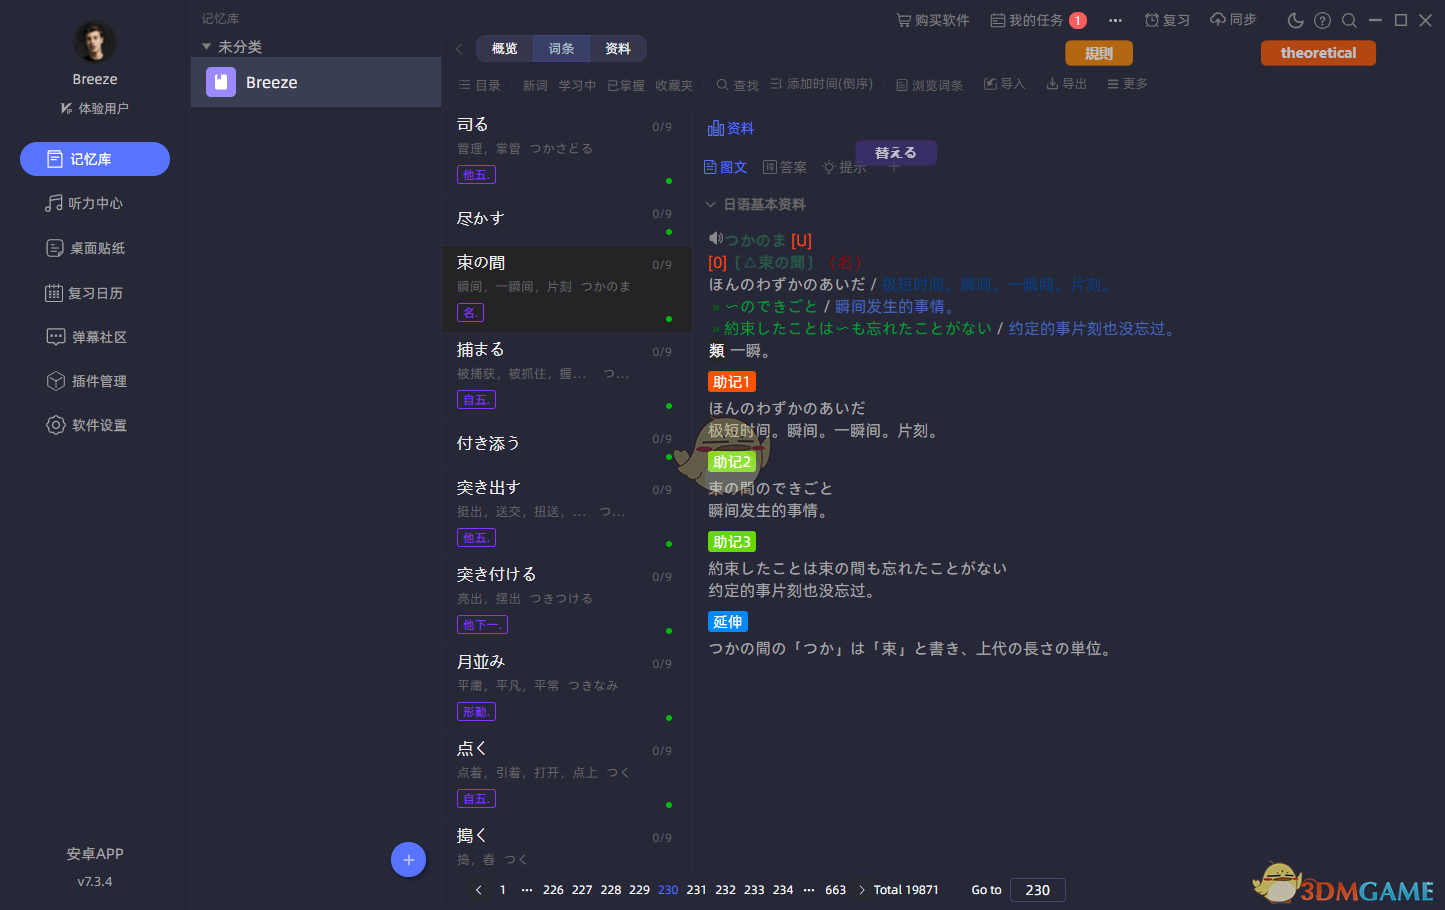Open the 听力中心 audio center
The image size is (1445, 910).
(94, 203)
